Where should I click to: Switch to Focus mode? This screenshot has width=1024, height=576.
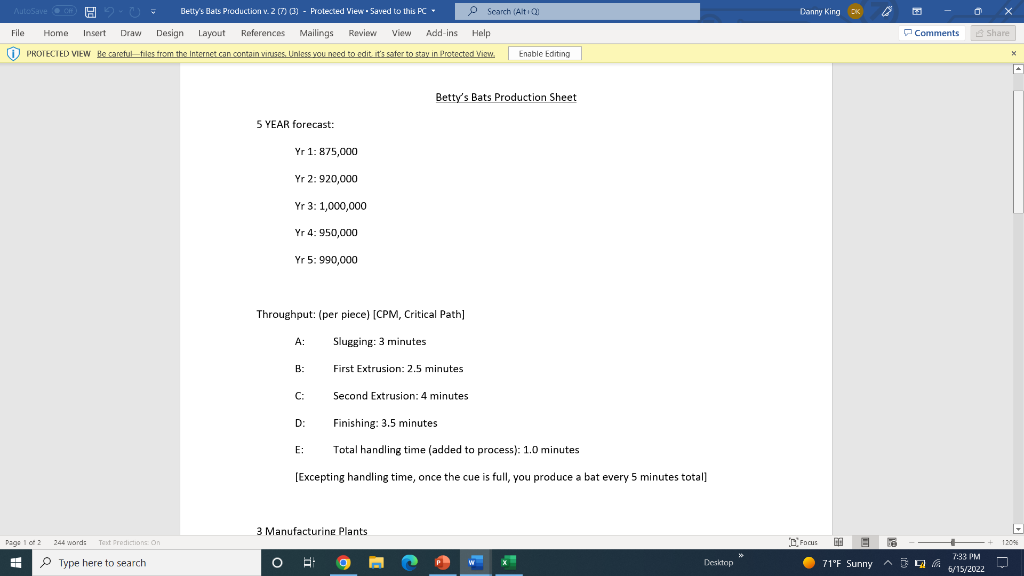(x=803, y=542)
